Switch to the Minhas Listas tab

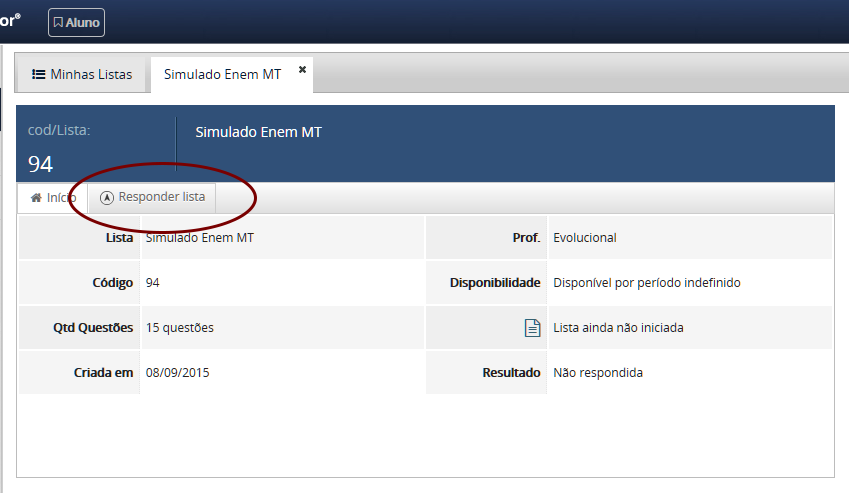tap(82, 74)
